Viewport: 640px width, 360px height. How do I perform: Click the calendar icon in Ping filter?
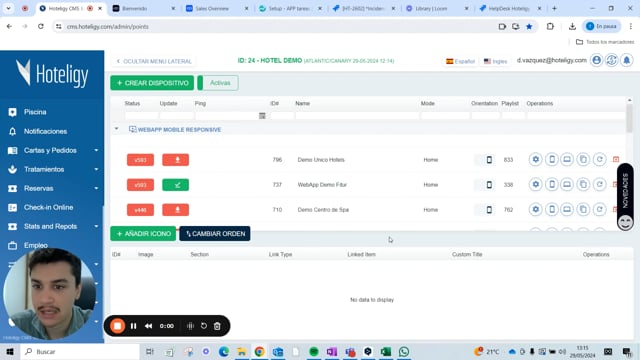tap(262, 116)
